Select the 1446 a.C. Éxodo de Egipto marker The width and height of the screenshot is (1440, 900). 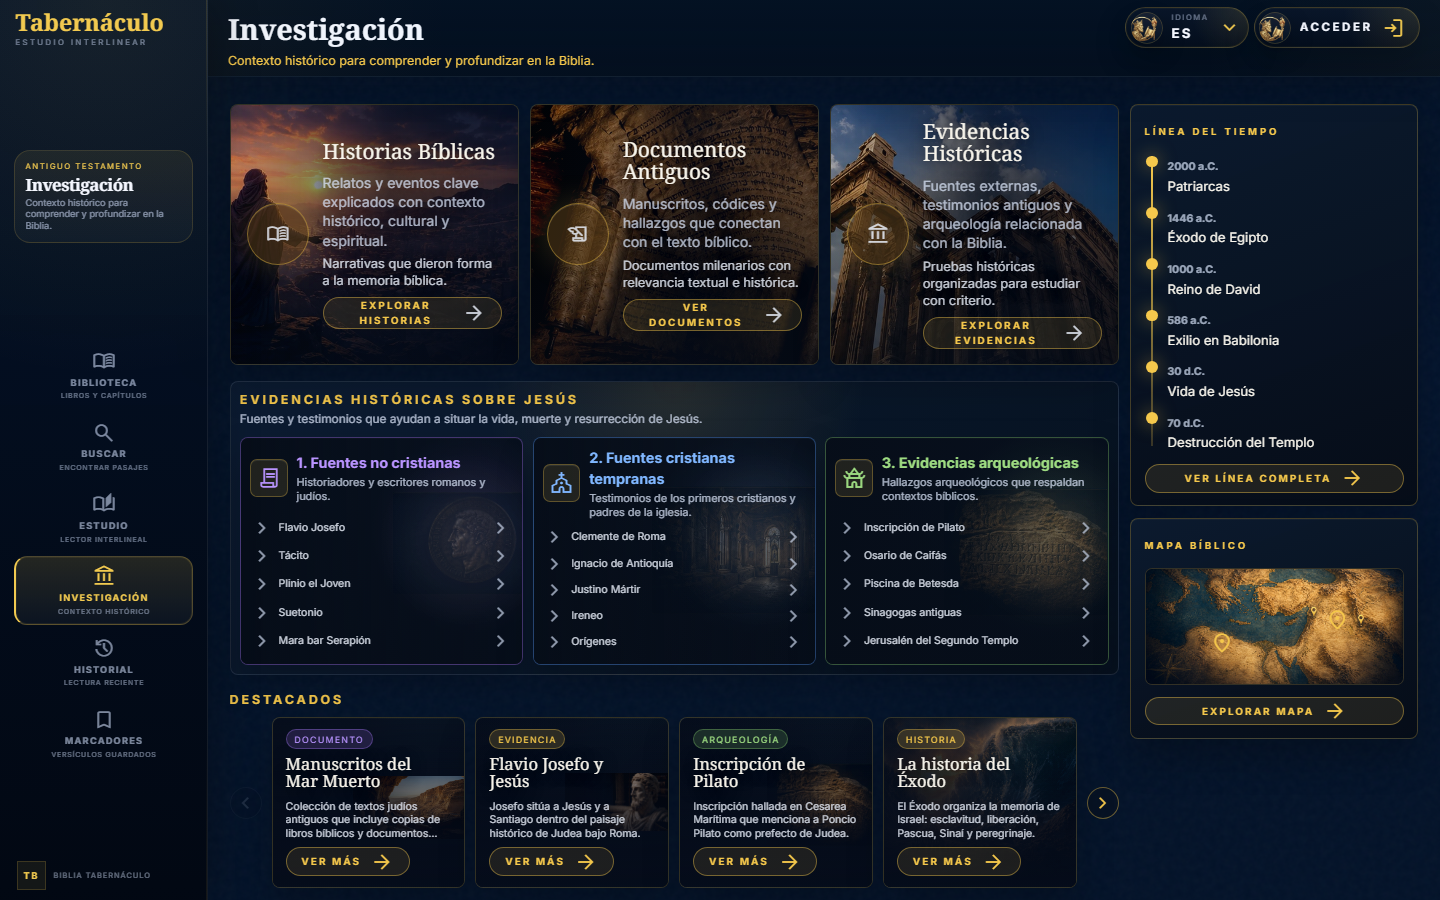pos(1152,214)
